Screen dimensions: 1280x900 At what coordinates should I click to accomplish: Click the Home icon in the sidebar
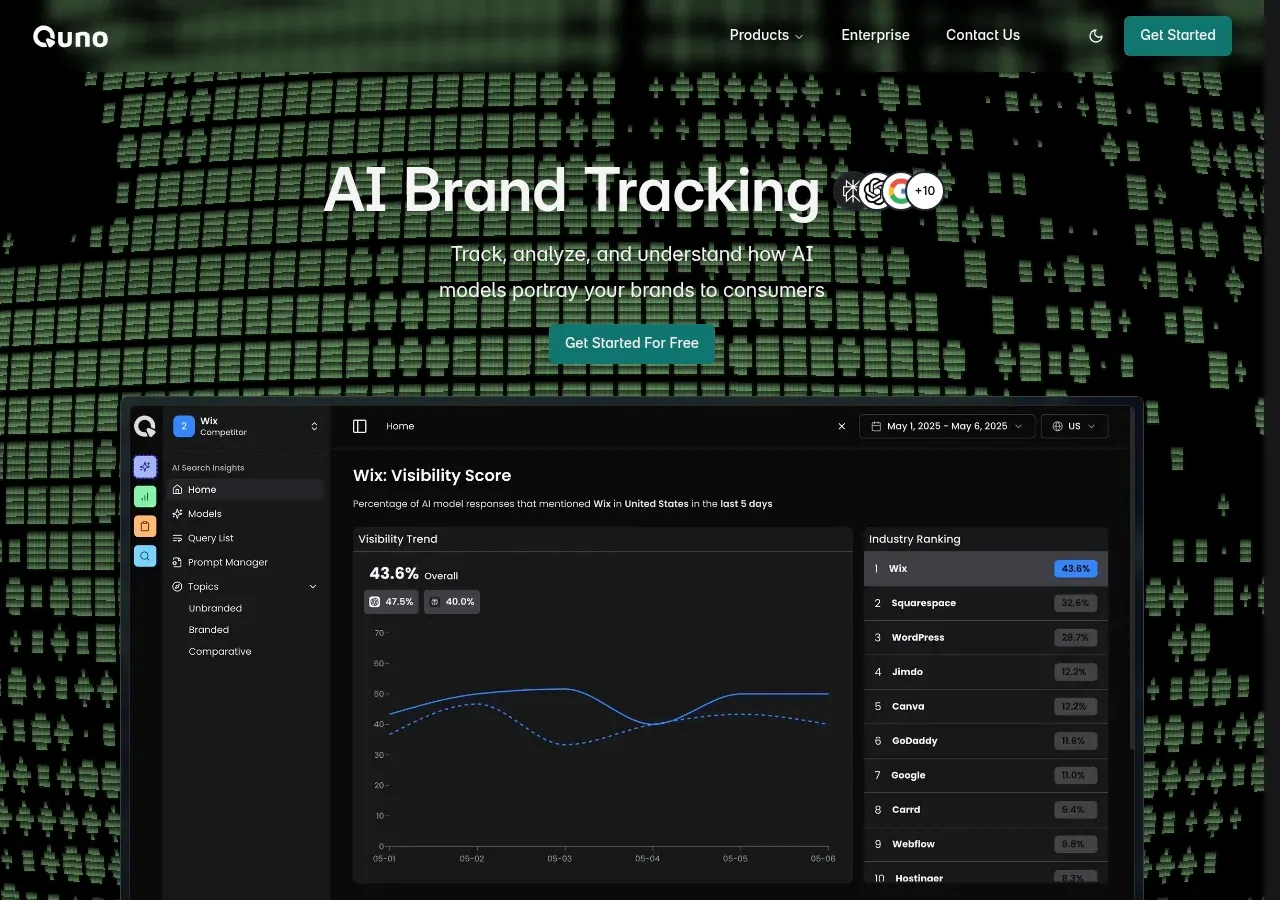click(x=177, y=490)
